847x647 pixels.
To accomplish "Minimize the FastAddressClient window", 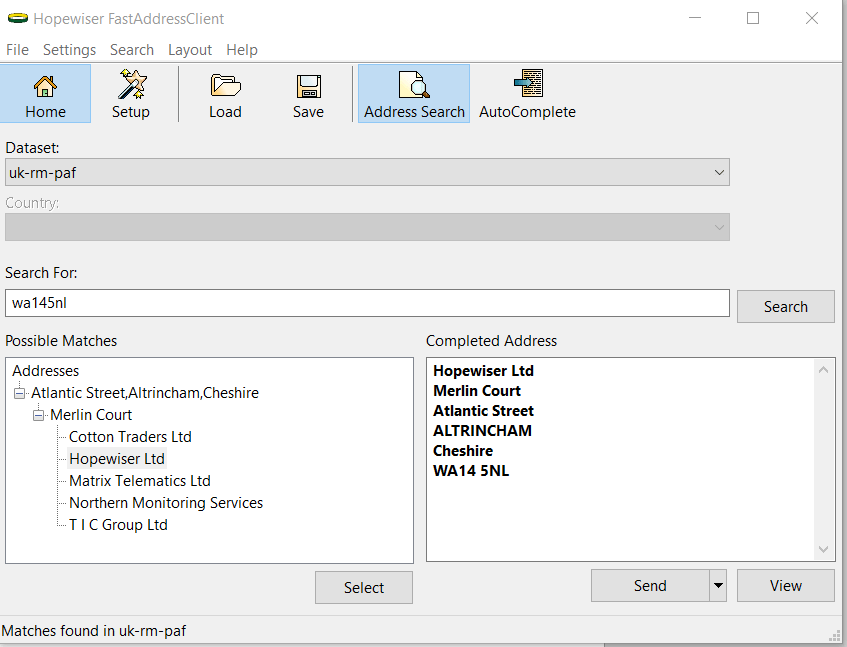I will (x=695, y=18).
